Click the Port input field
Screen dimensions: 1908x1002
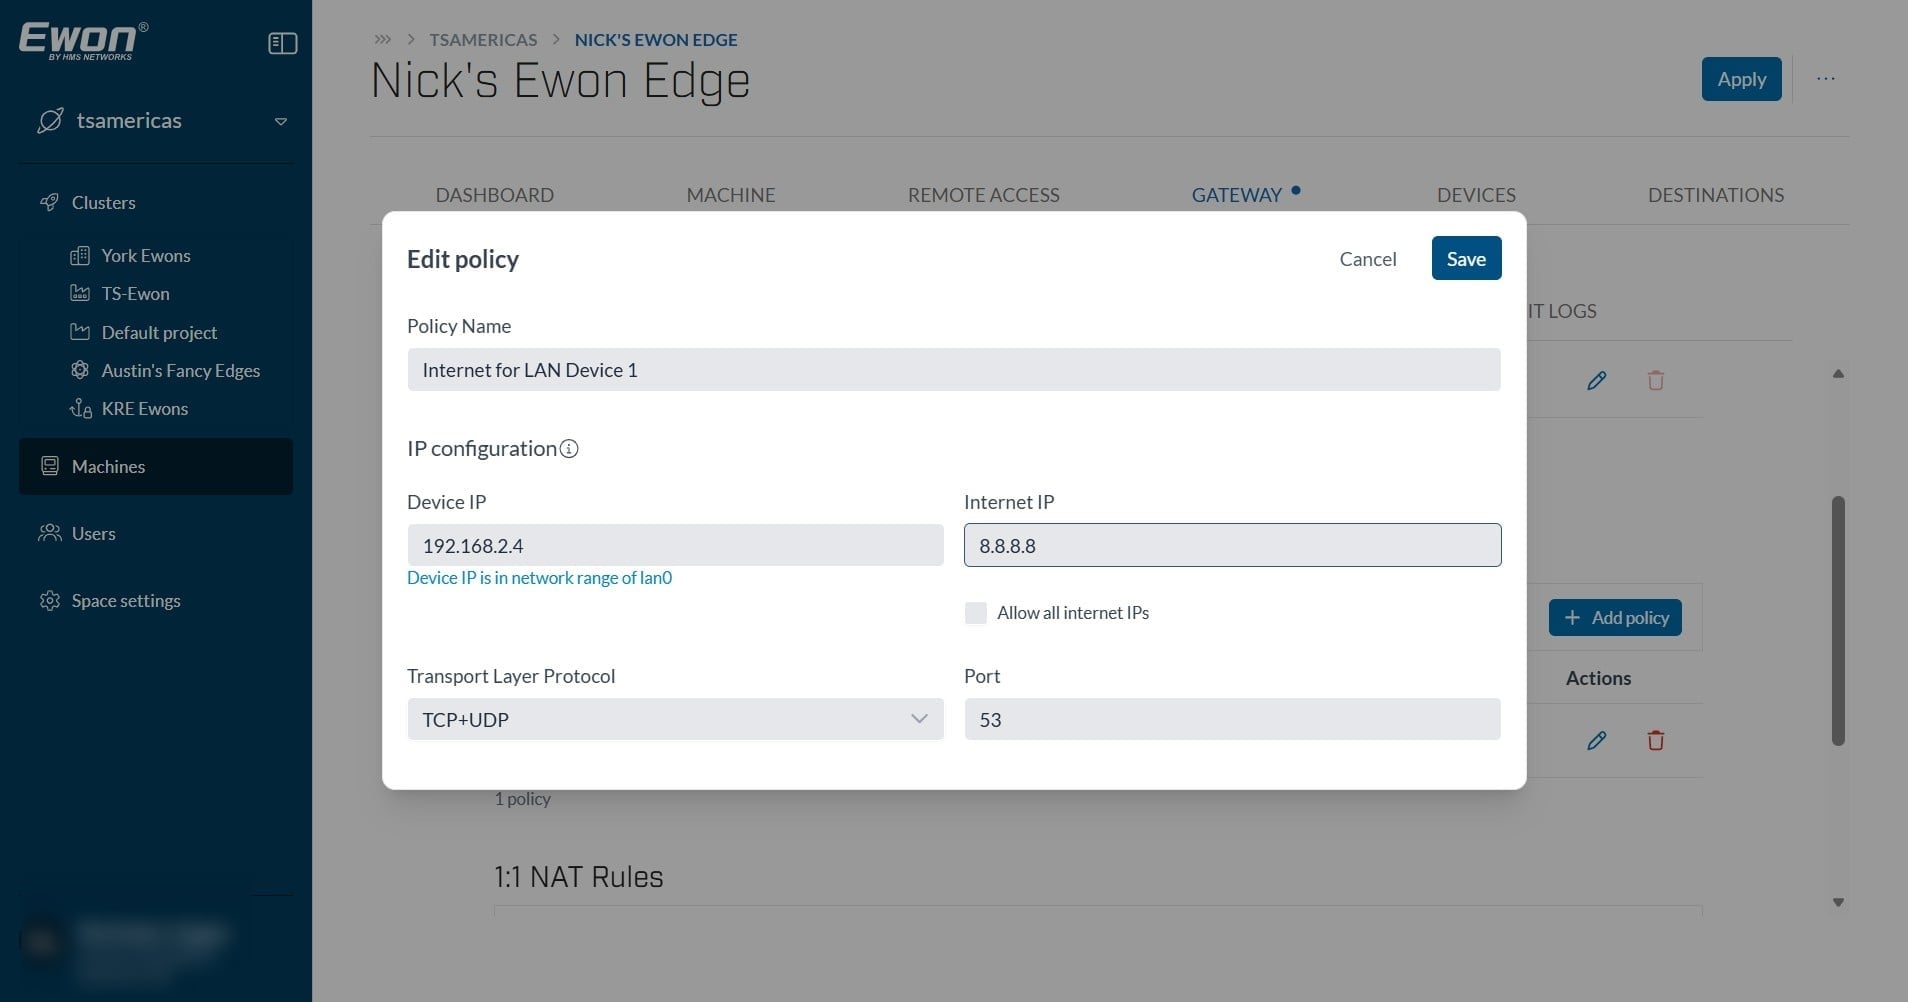pos(1232,719)
